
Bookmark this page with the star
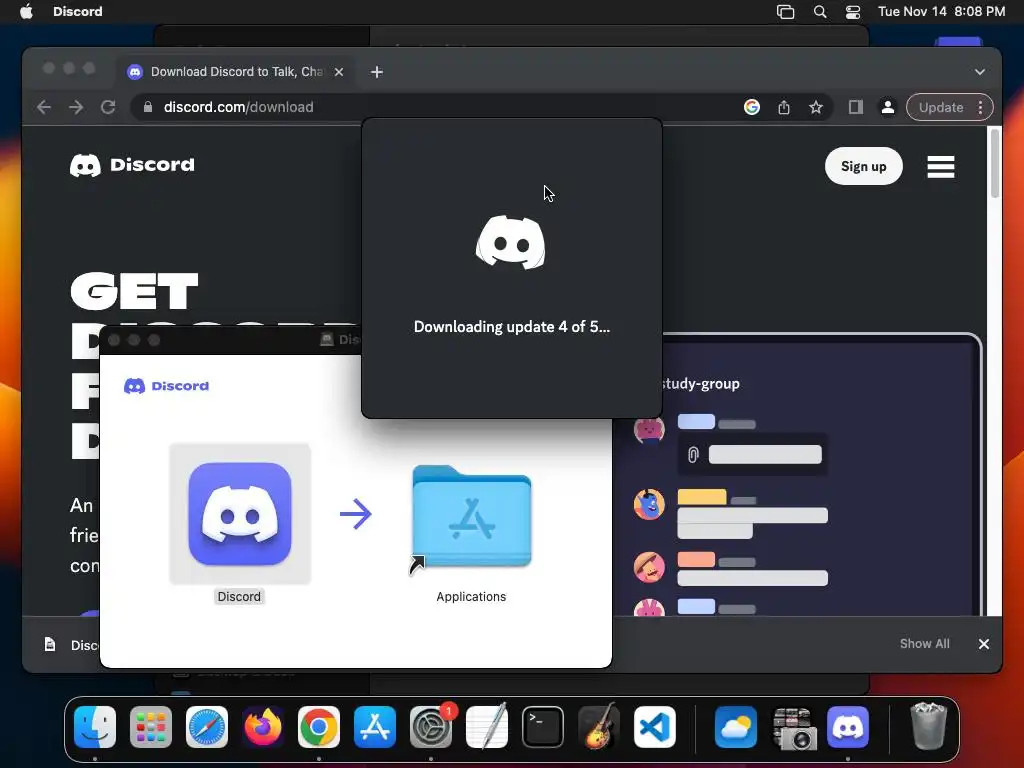[x=816, y=107]
